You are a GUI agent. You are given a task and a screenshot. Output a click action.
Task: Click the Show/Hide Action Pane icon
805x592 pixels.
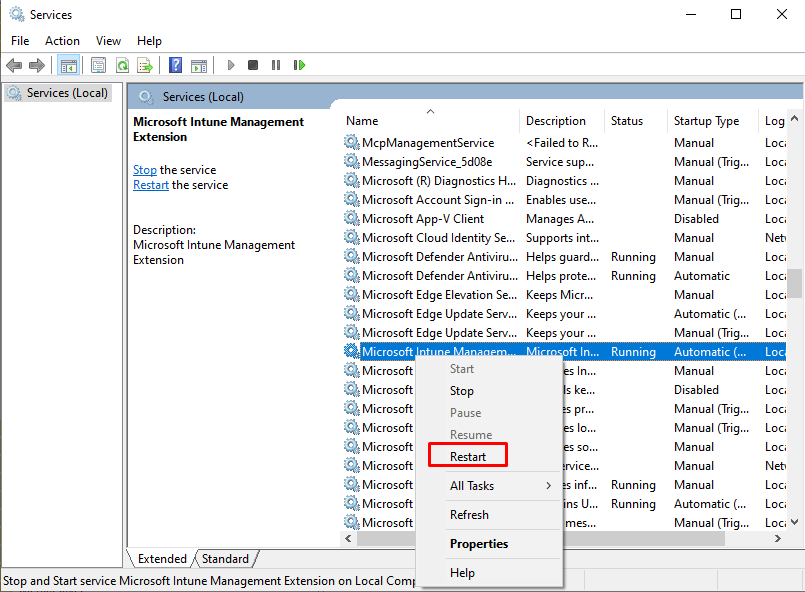(199, 65)
